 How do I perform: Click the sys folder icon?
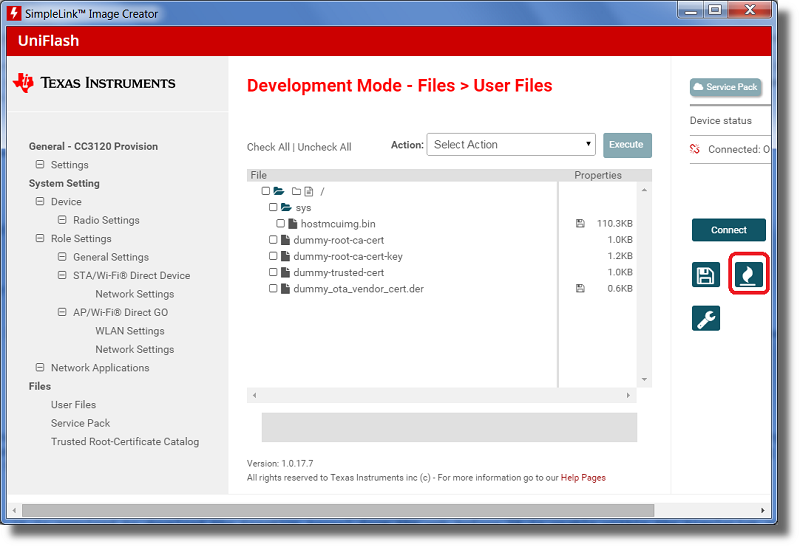click(286, 207)
